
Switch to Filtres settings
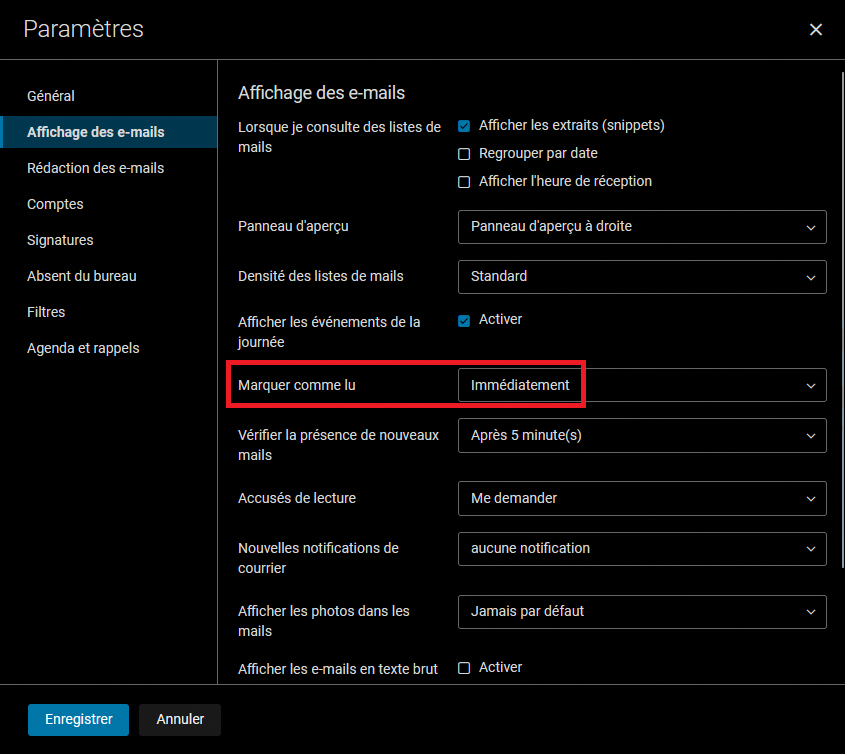point(46,312)
